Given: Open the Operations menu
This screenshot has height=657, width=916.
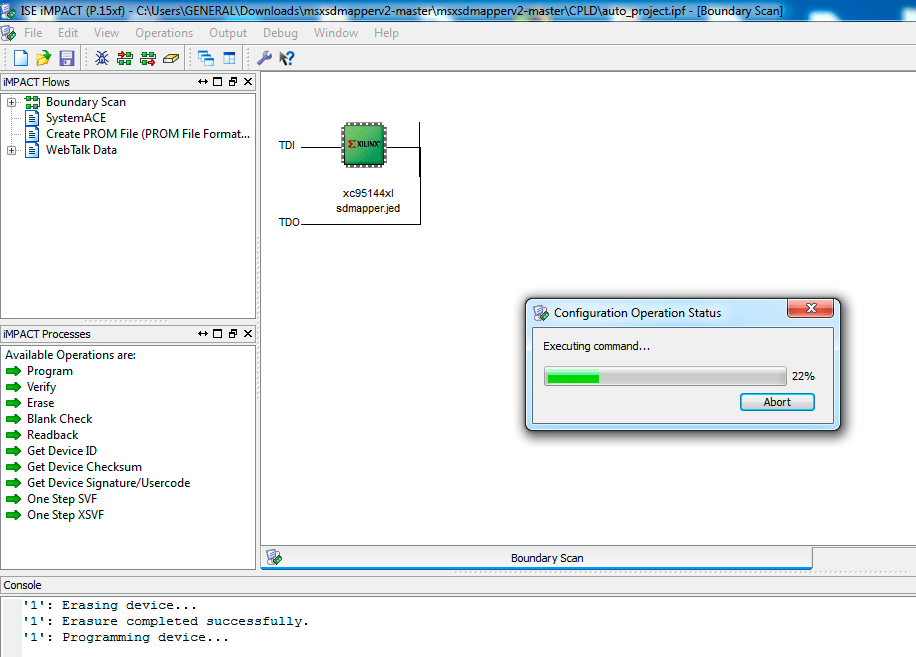Looking at the screenshot, I should 164,33.
